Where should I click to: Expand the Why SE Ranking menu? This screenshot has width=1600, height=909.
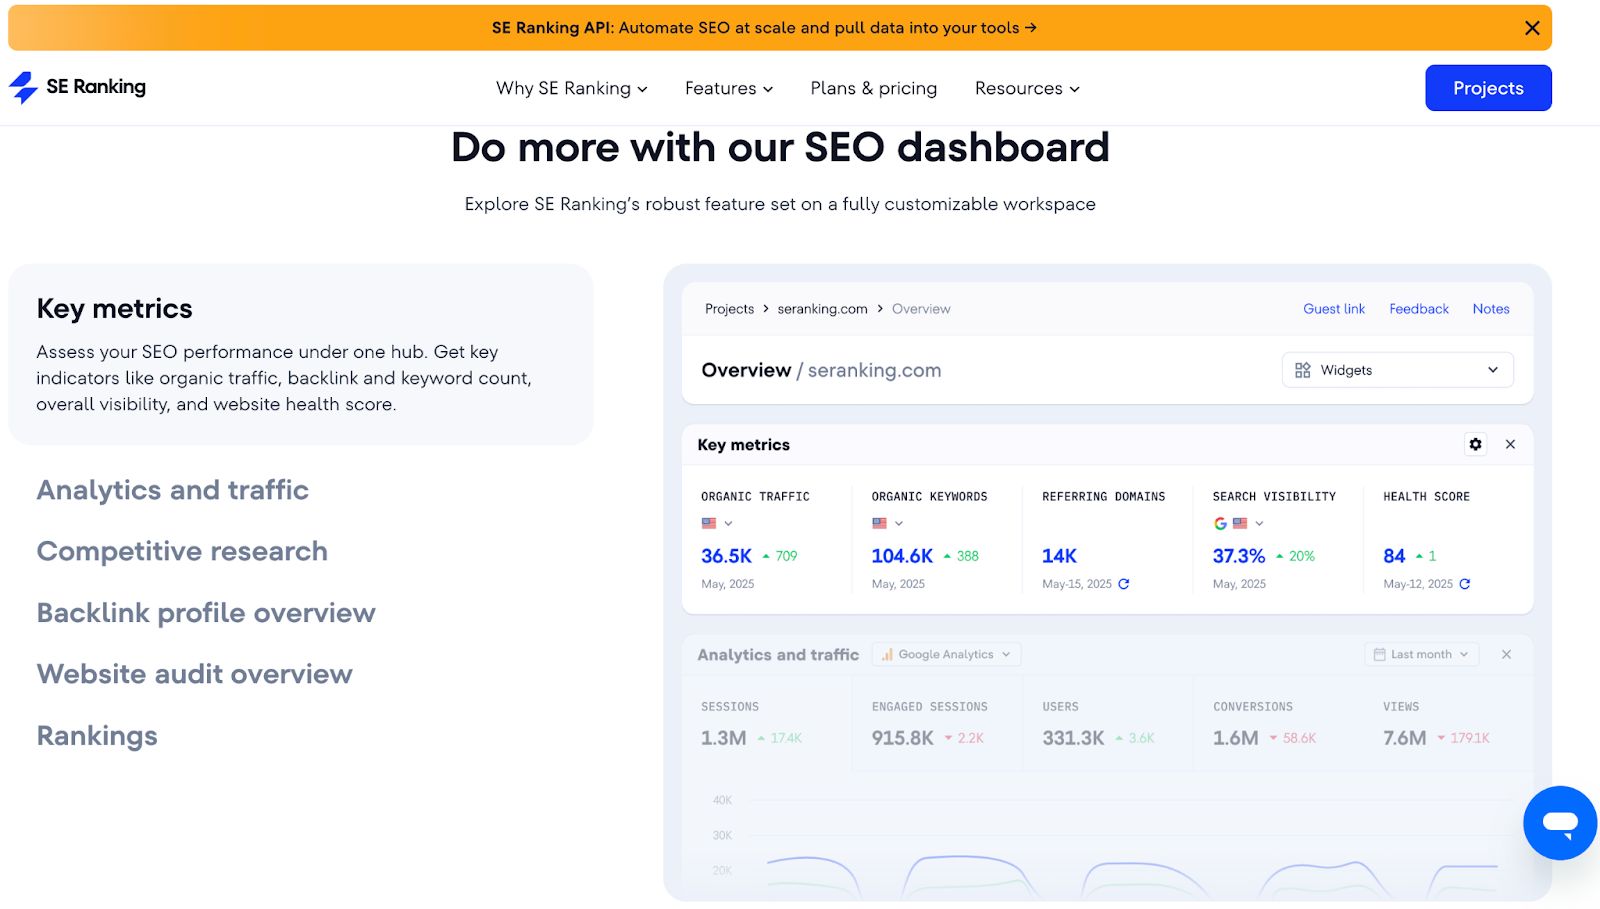pos(572,88)
